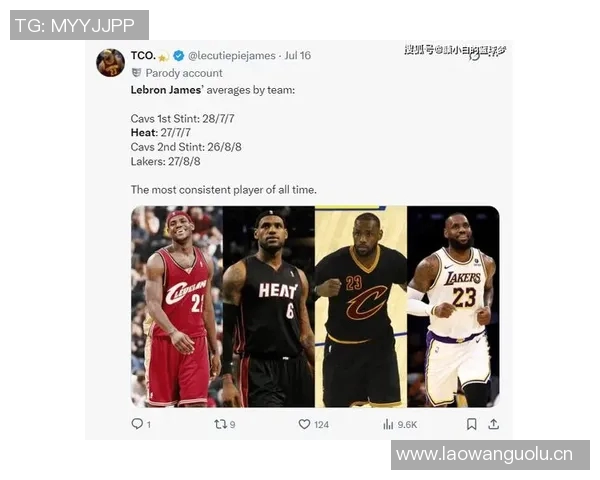Retweet the post using the repost icon
Viewport: 600px width, 480px height.
220,424
